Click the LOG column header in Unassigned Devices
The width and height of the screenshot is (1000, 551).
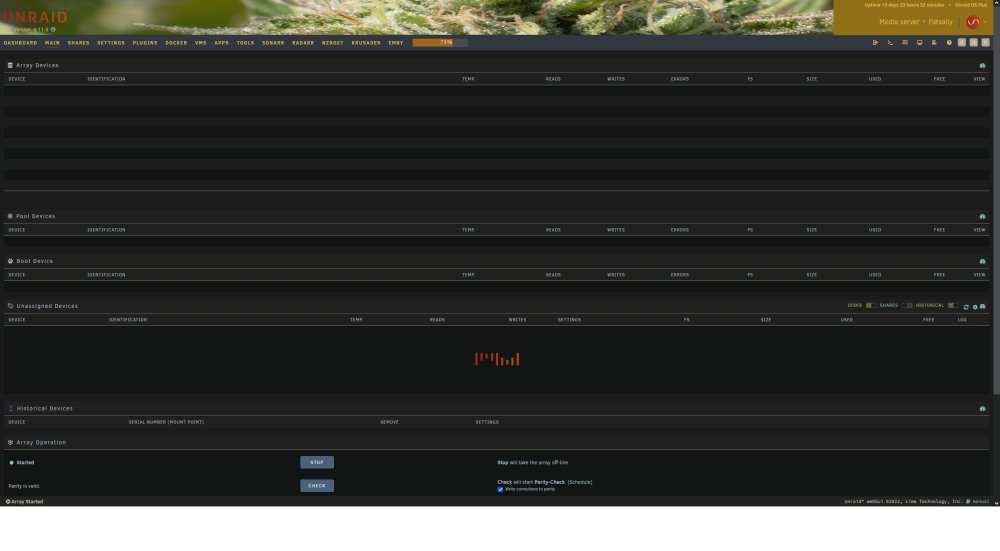click(x=962, y=320)
